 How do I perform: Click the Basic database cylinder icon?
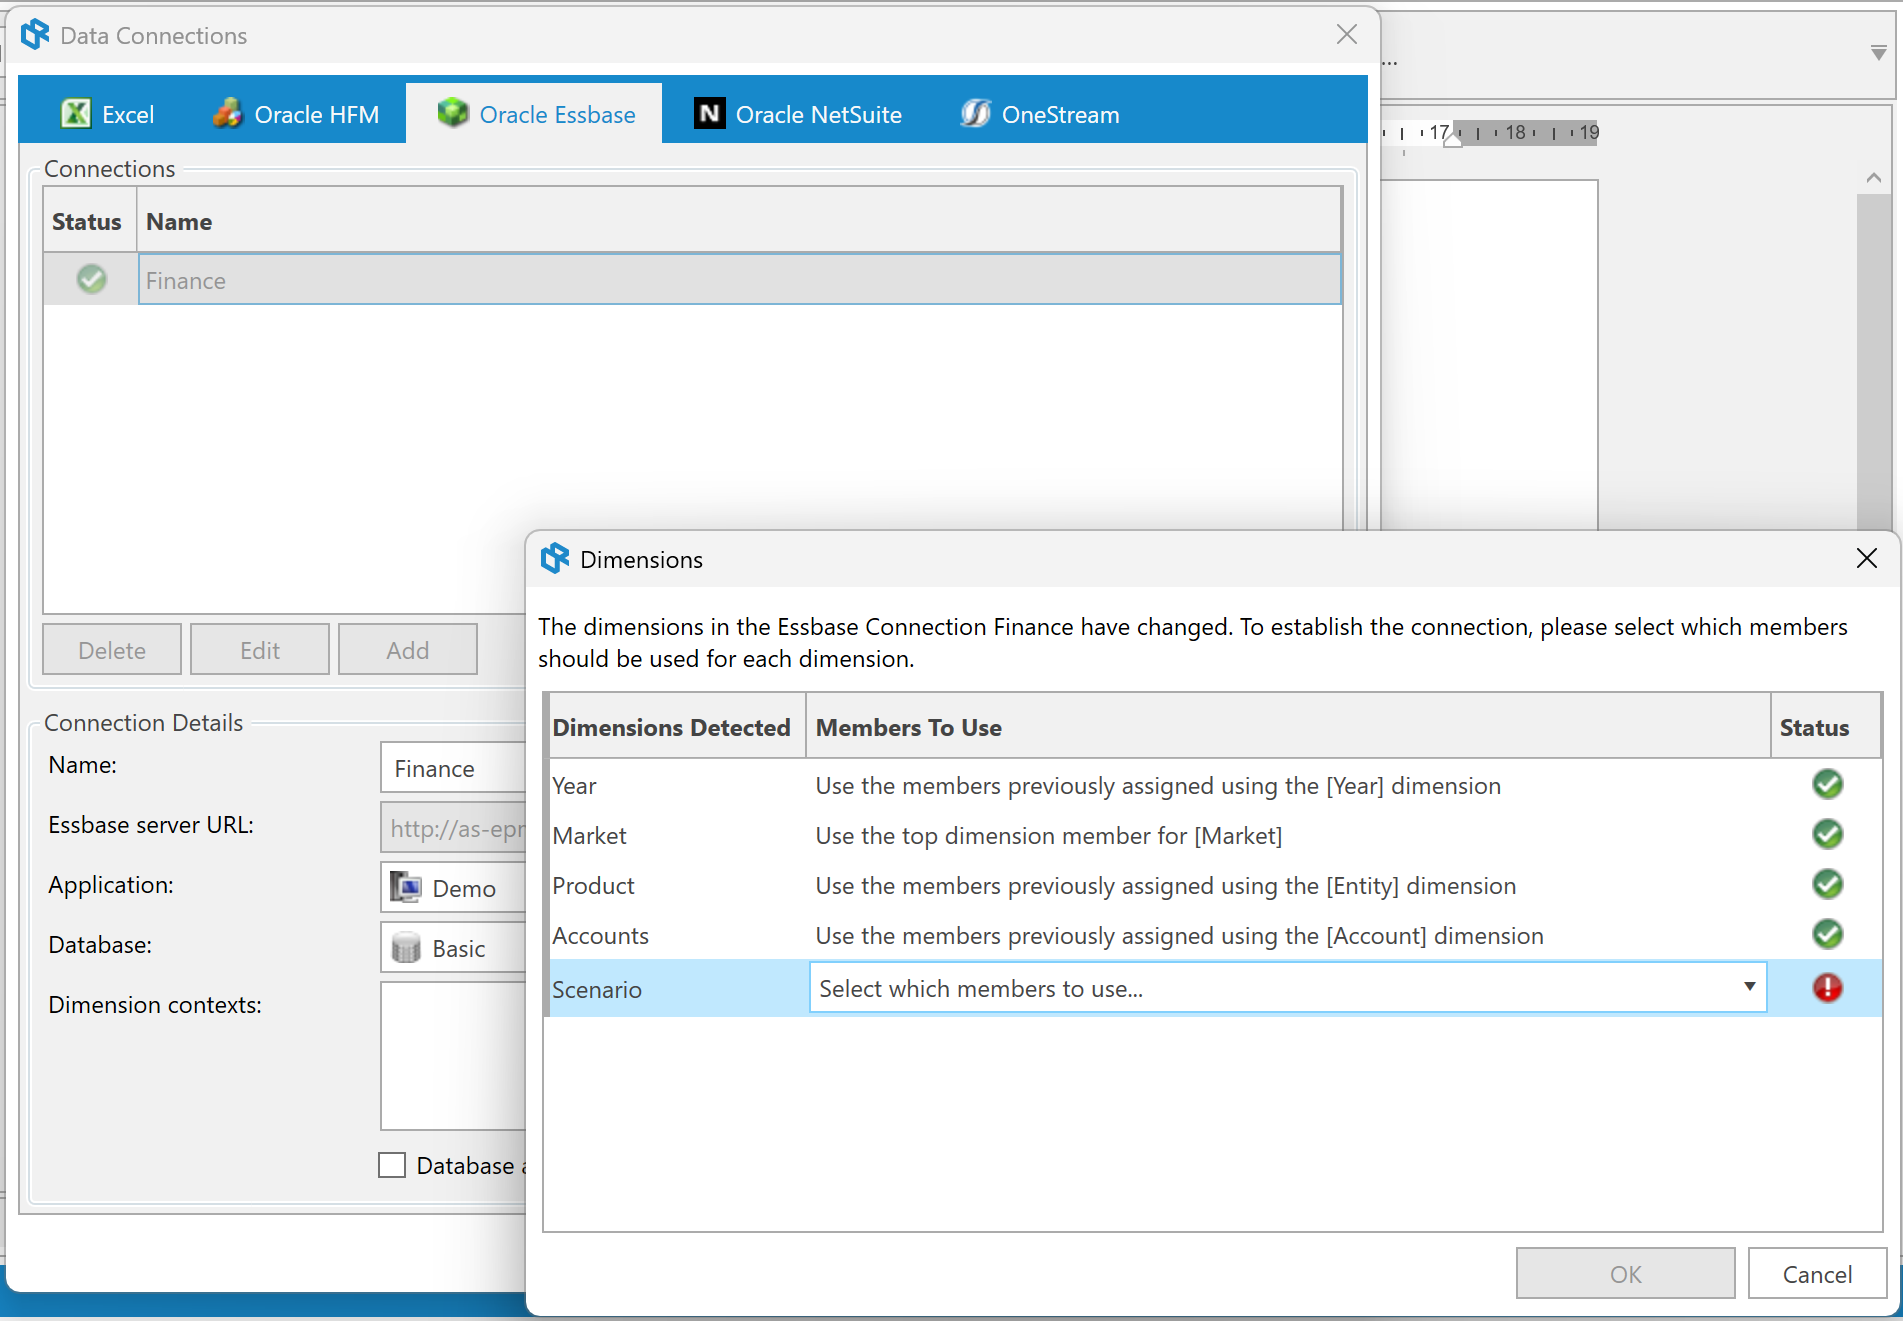tap(406, 947)
